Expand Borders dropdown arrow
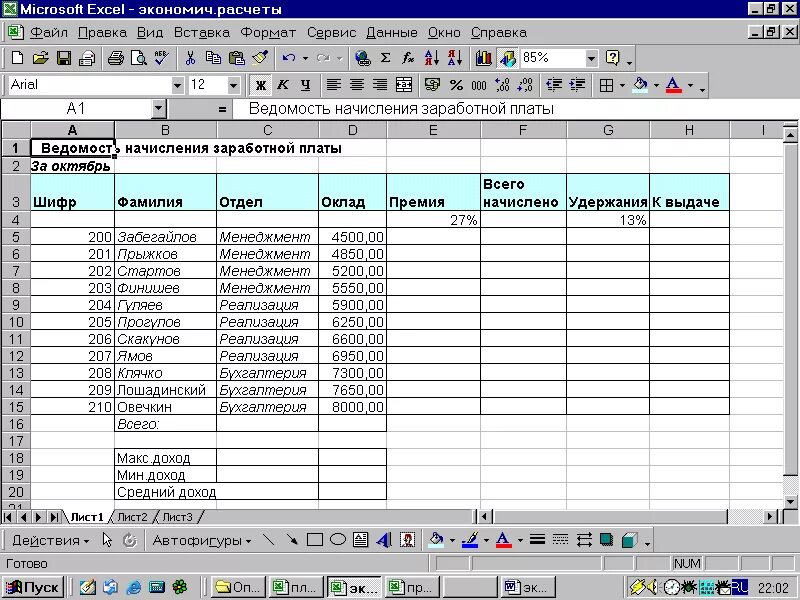 tap(622, 85)
